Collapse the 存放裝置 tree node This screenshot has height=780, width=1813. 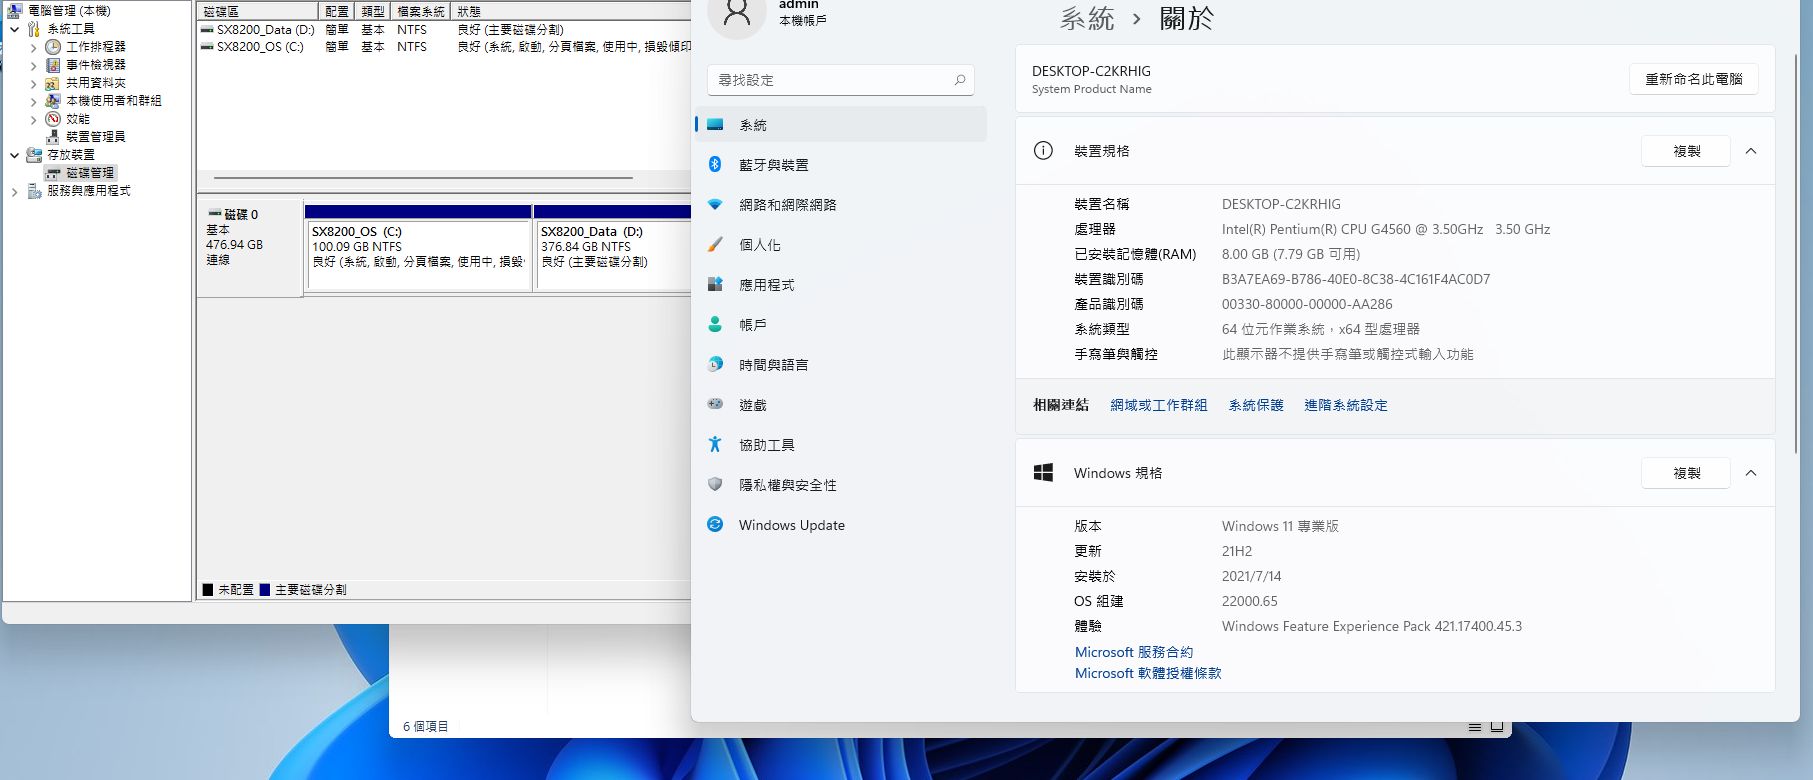click(x=15, y=155)
